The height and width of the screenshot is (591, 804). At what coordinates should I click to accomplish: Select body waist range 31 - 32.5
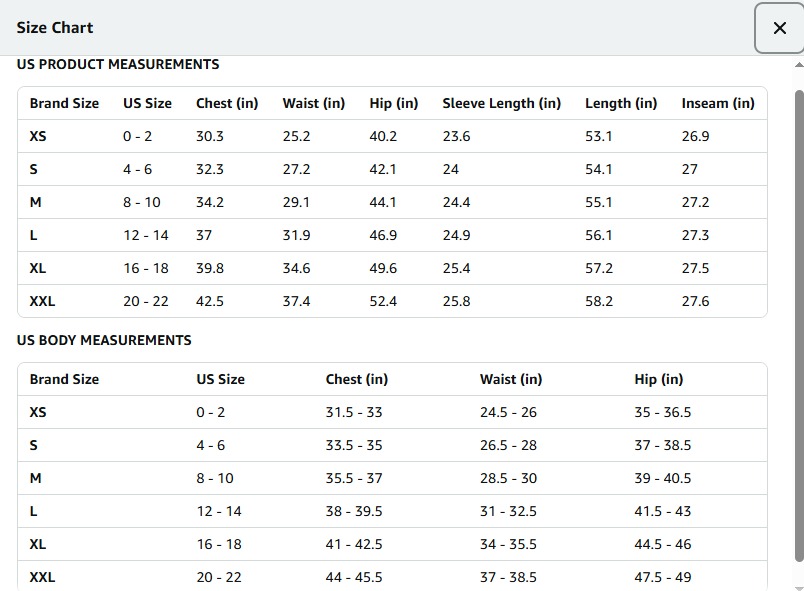(508, 511)
